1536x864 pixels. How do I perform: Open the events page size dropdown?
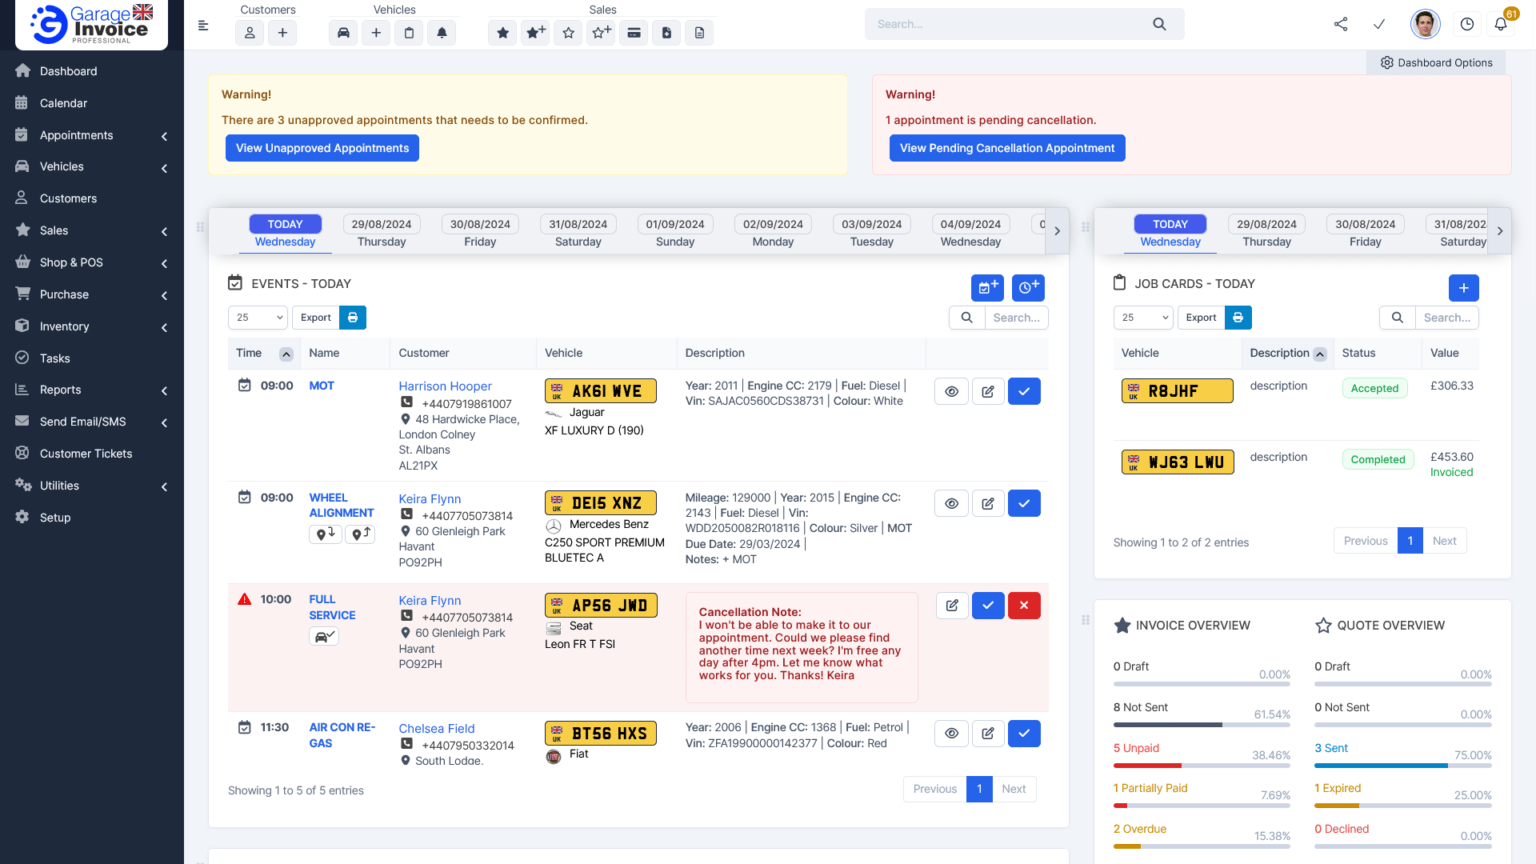click(x=257, y=317)
